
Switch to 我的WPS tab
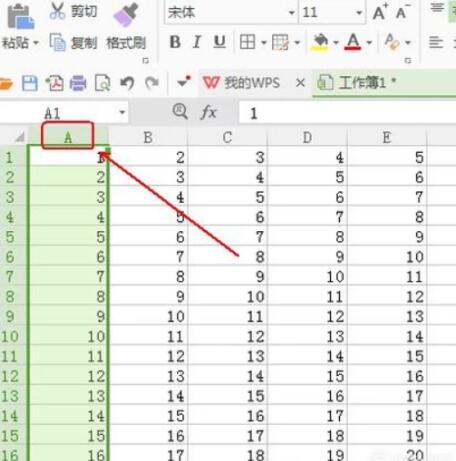click(241, 83)
